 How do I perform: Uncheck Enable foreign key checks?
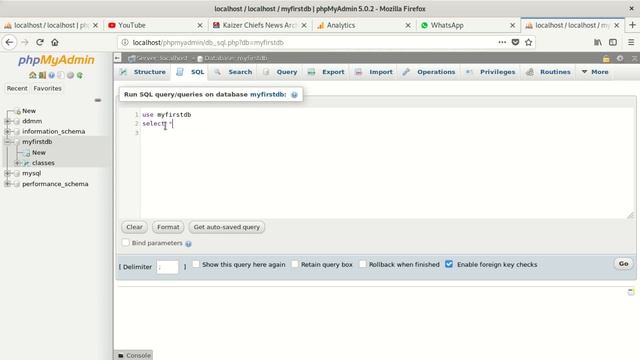(449, 264)
